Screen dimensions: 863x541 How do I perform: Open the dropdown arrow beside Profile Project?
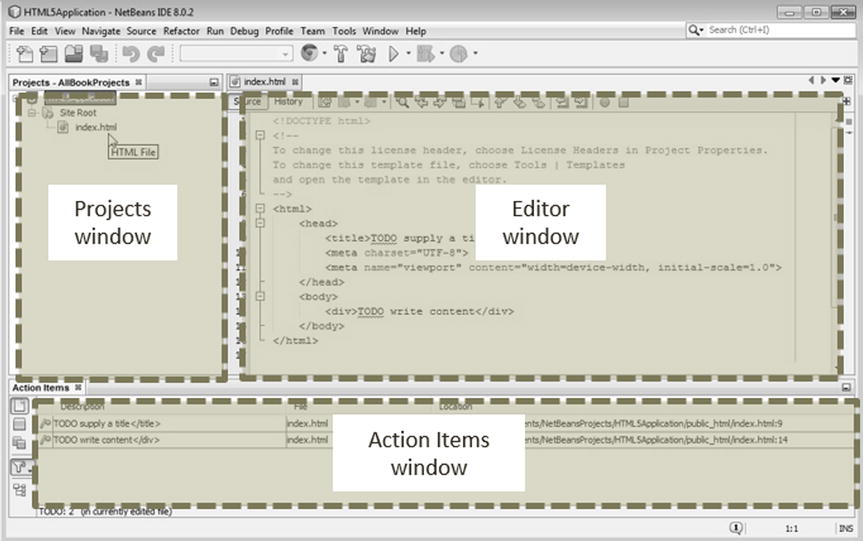475,53
